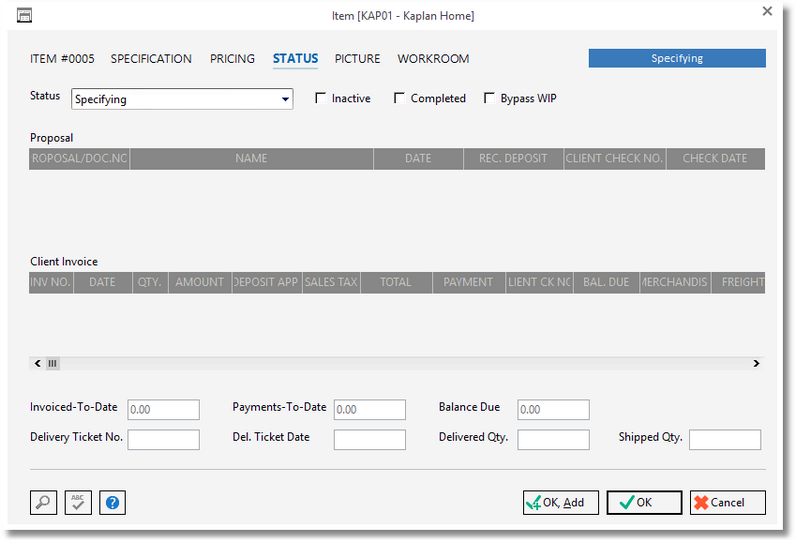Screen dimensions: 796x543
Task: Open the WORKROOM tab
Action: click(x=433, y=59)
